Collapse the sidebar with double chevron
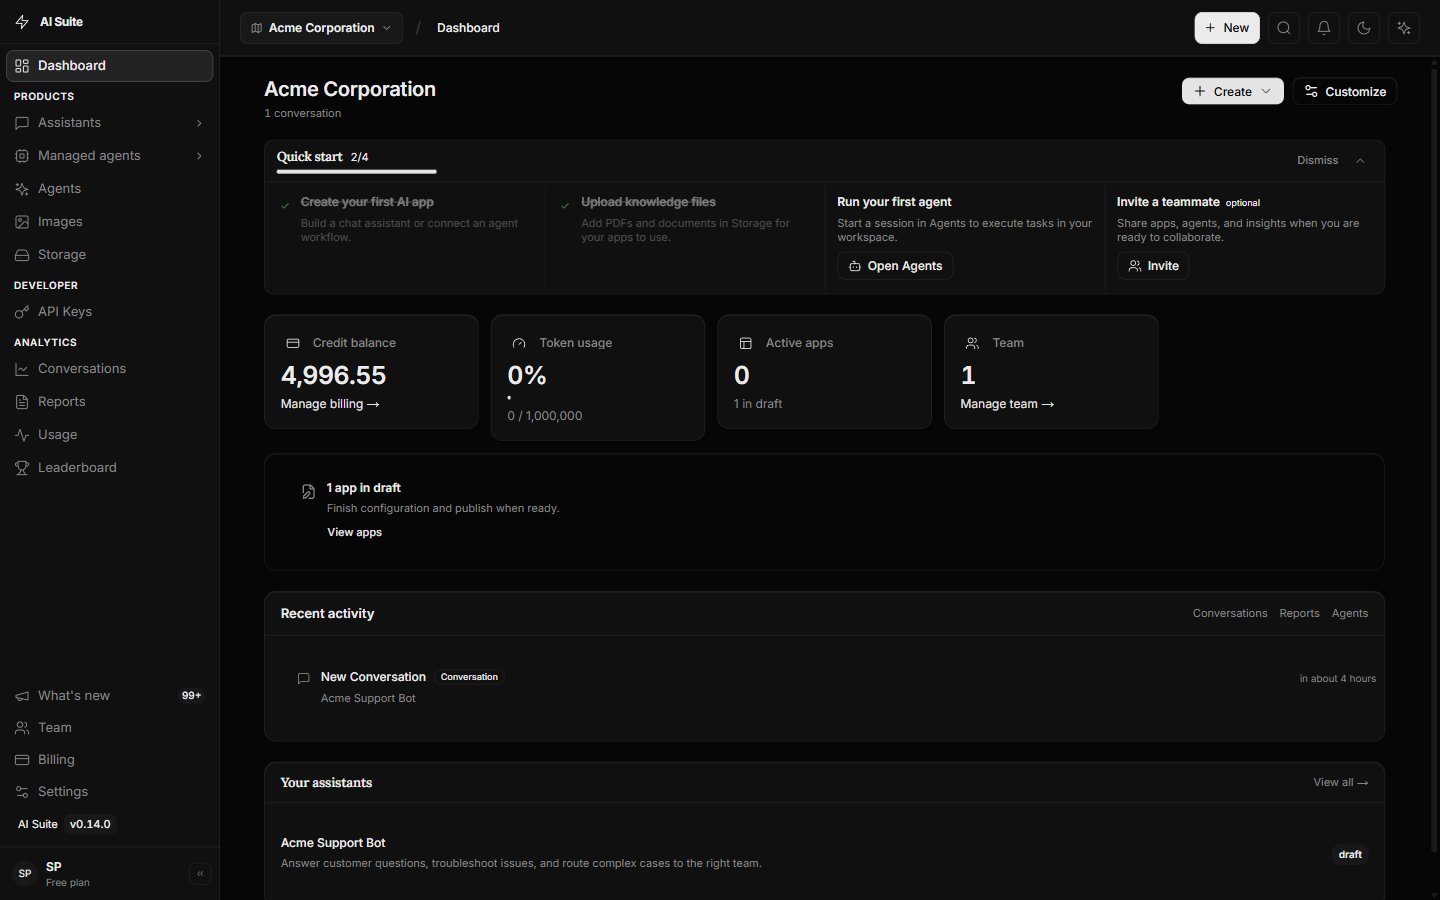1440x900 pixels. pyautogui.click(x=200, y=874)
